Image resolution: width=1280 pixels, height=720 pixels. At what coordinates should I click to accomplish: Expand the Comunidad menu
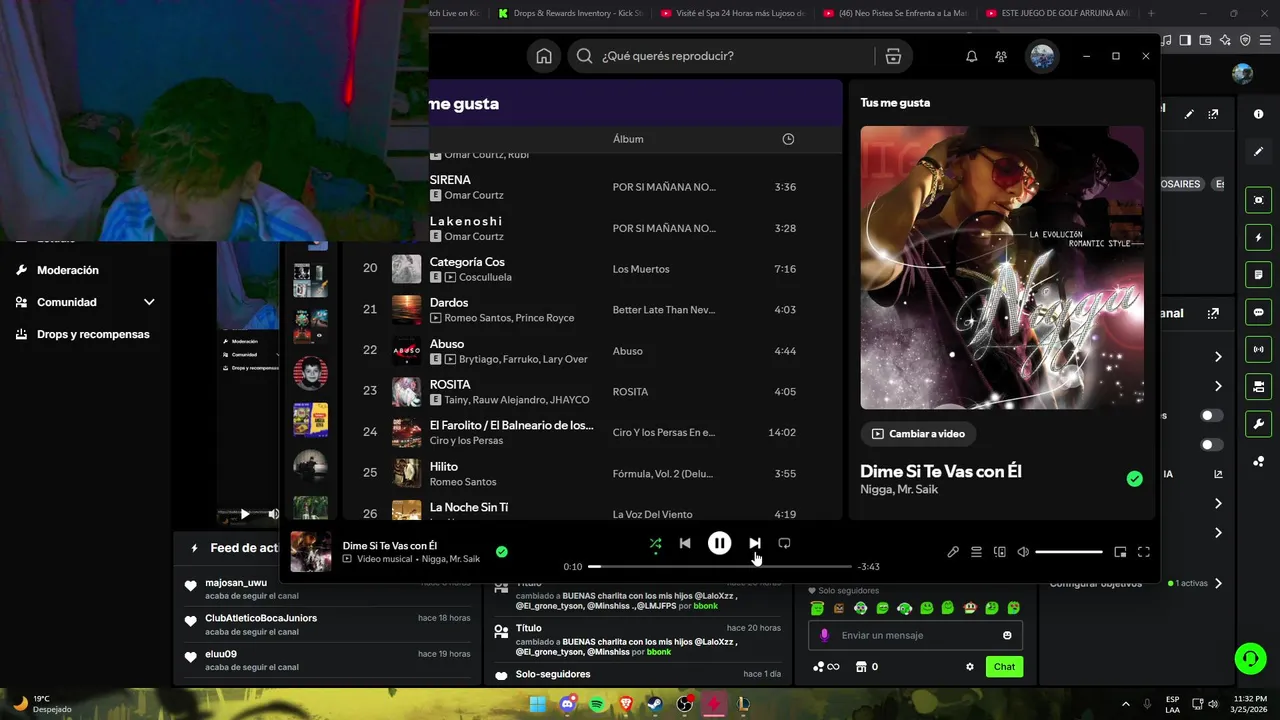click(85, 302)
